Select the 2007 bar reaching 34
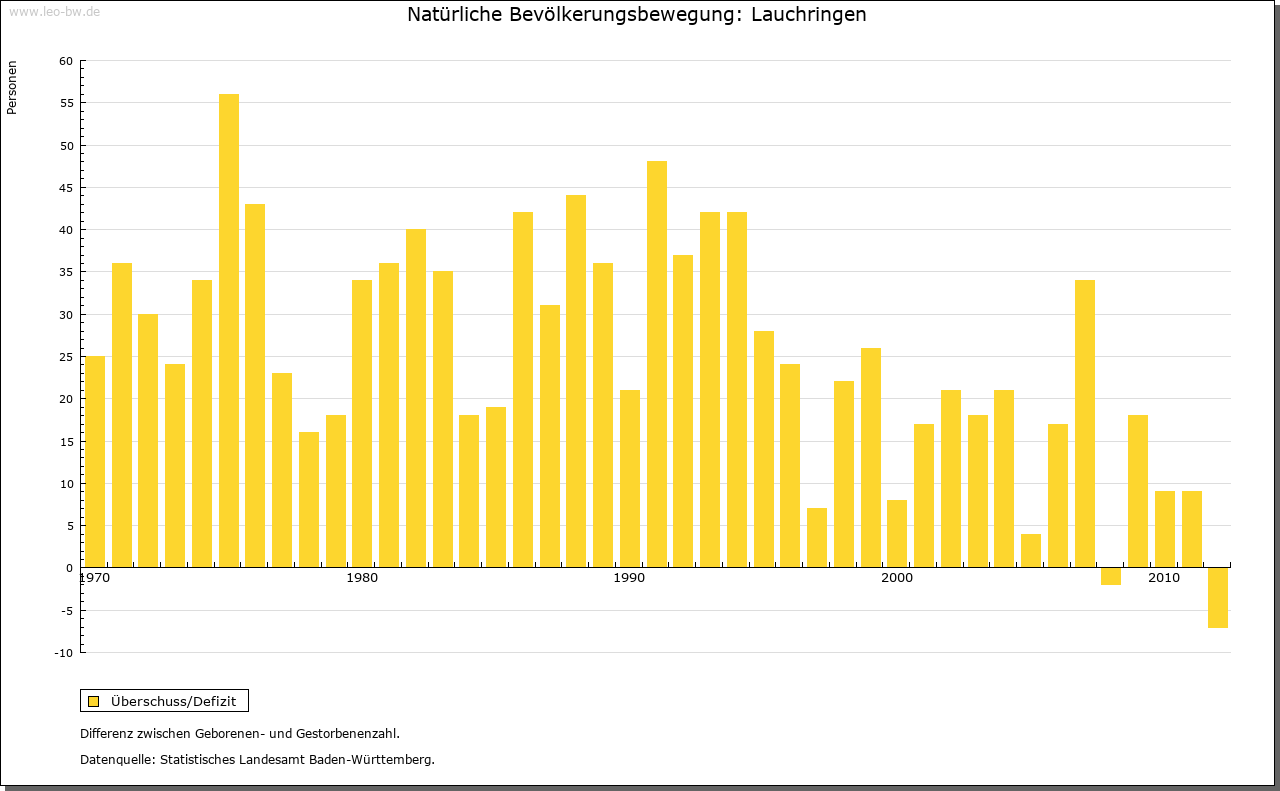The image size is (1280, 791). click(1085, 423)
